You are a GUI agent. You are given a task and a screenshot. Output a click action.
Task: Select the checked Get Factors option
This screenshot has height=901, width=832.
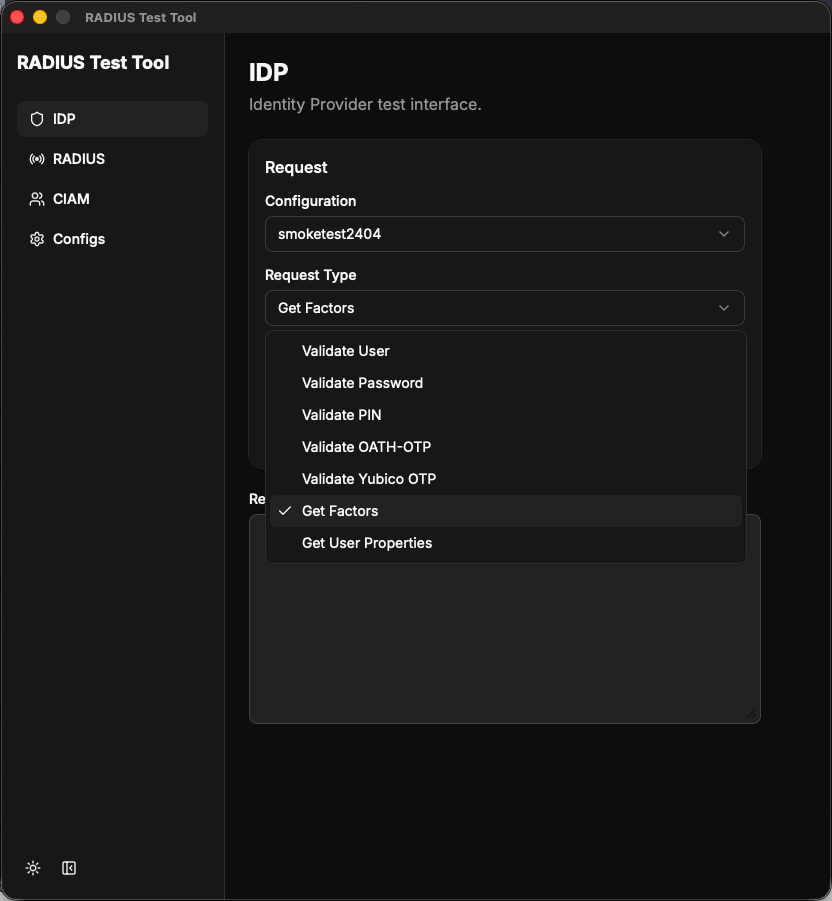506,511
